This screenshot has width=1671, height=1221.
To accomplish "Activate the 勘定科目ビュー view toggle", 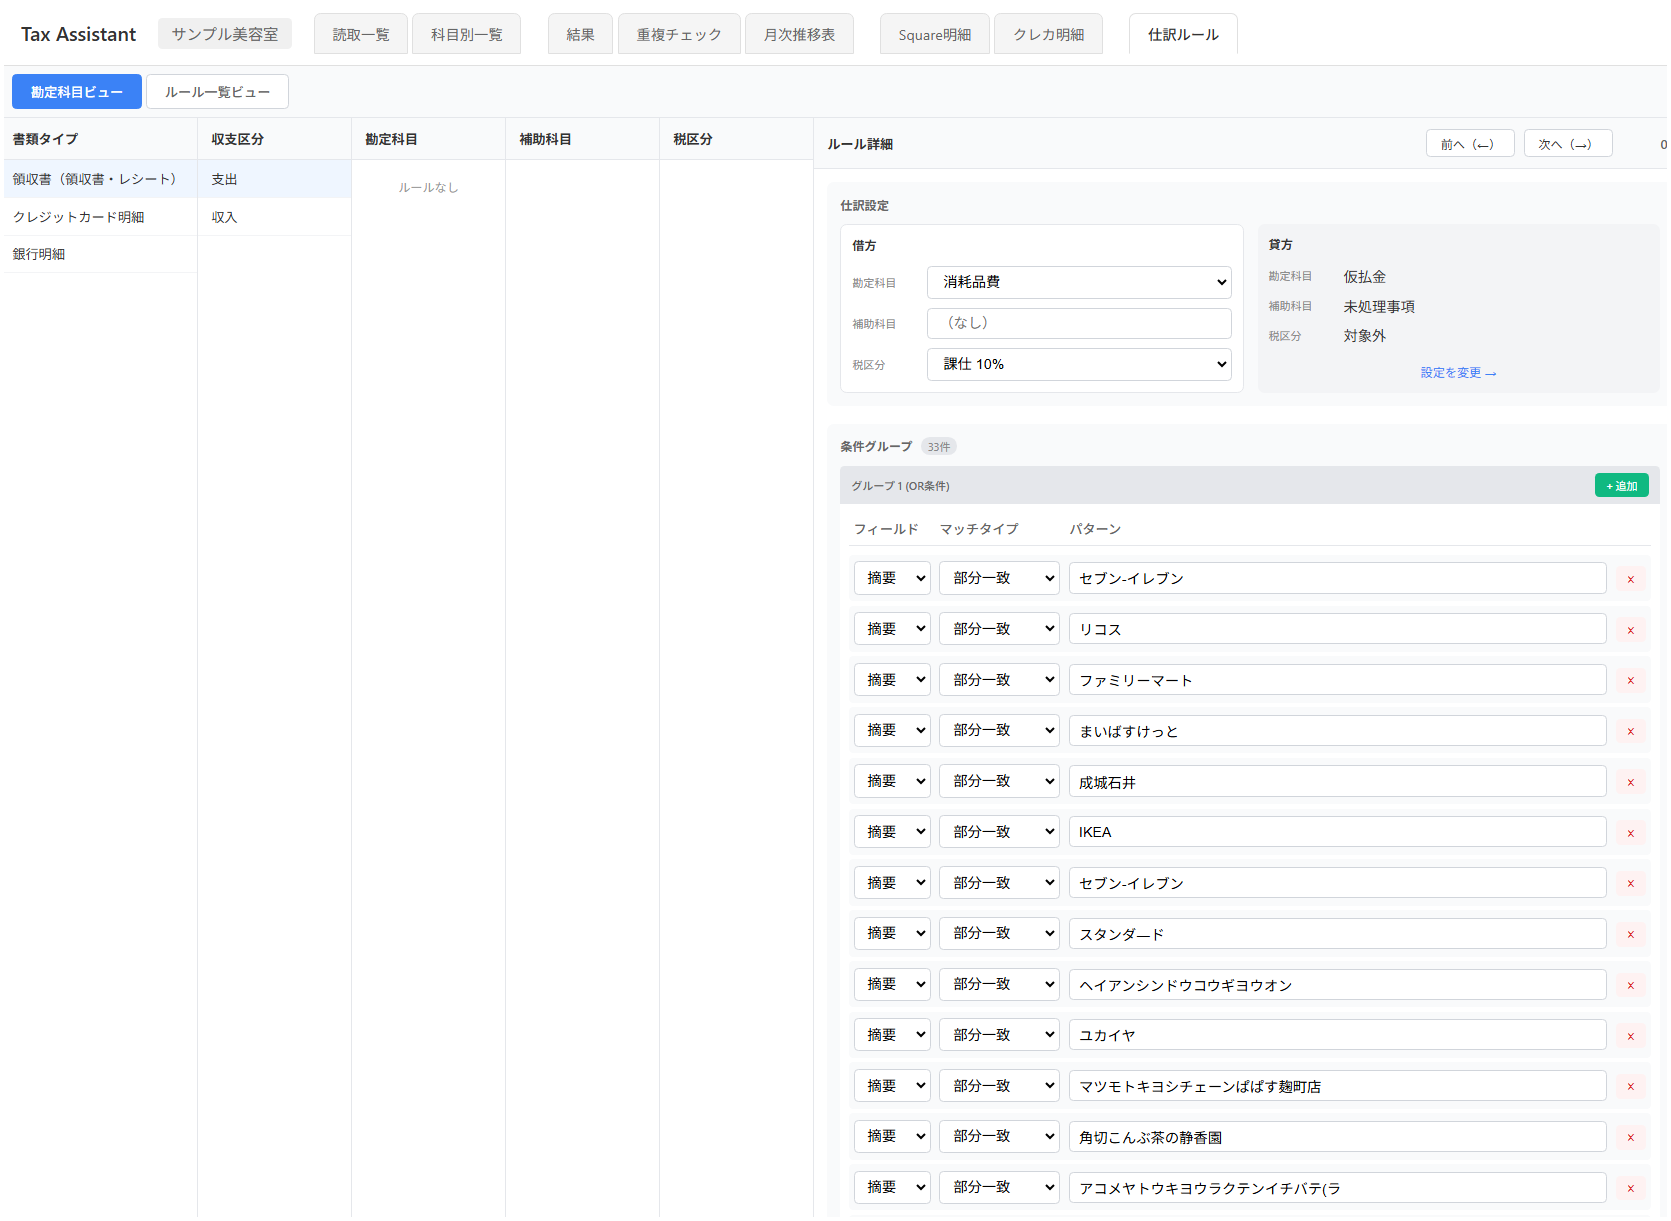I will click(x=77, y=92).
